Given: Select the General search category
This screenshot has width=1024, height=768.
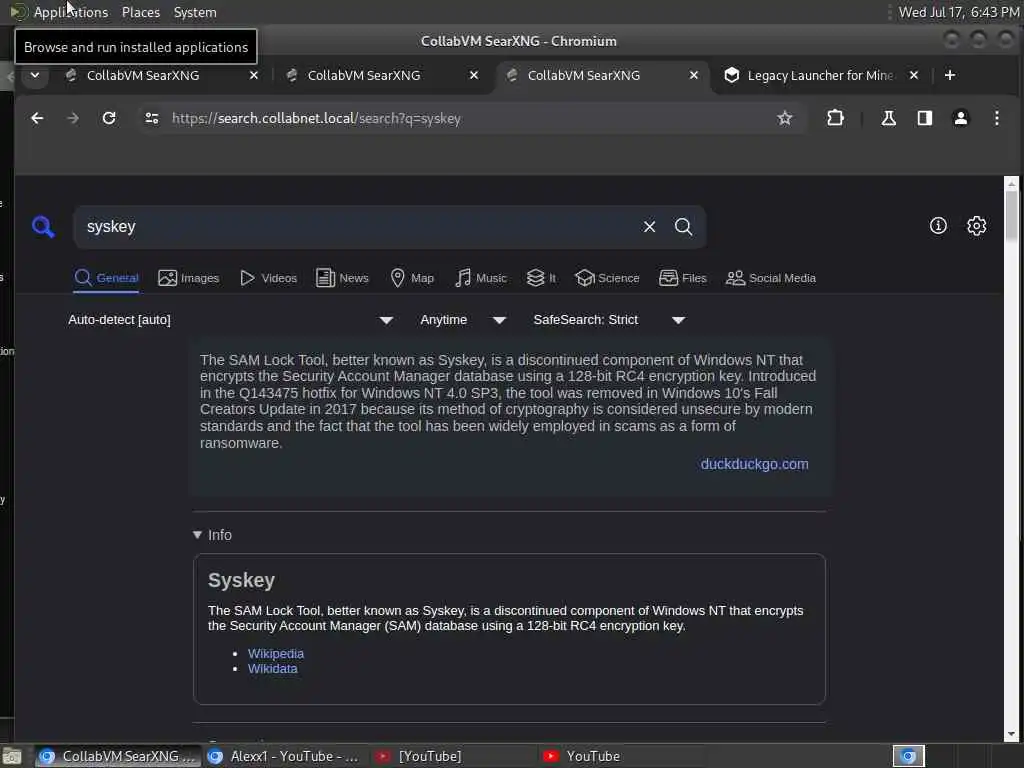Looking at the screenshot, I should tap(106, 278).
